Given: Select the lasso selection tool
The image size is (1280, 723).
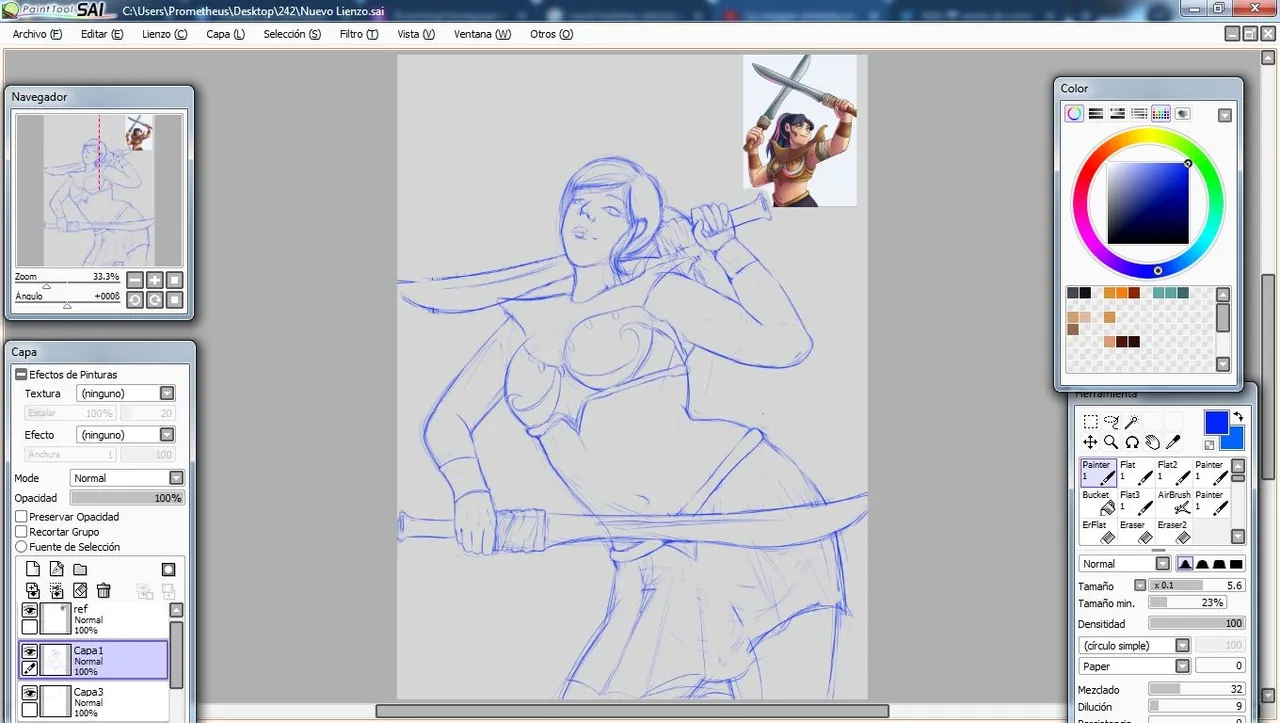Looking at the screenshot, I should coord(1111,422).
